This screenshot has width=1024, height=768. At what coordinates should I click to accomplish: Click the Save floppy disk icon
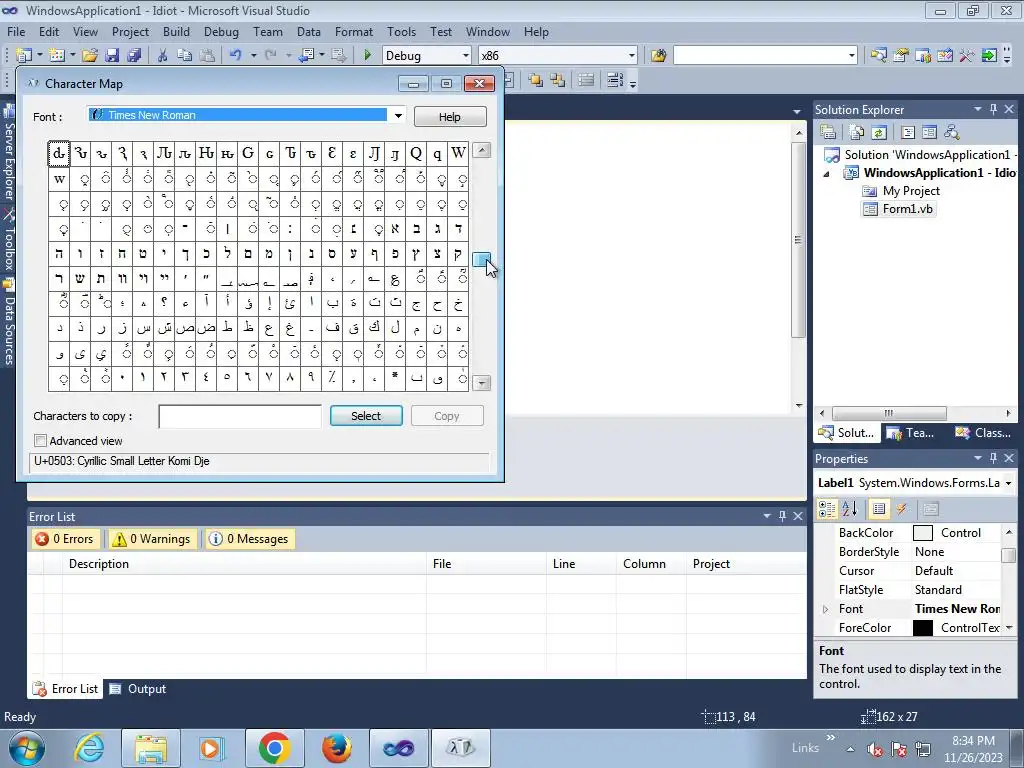pos(112,56)
